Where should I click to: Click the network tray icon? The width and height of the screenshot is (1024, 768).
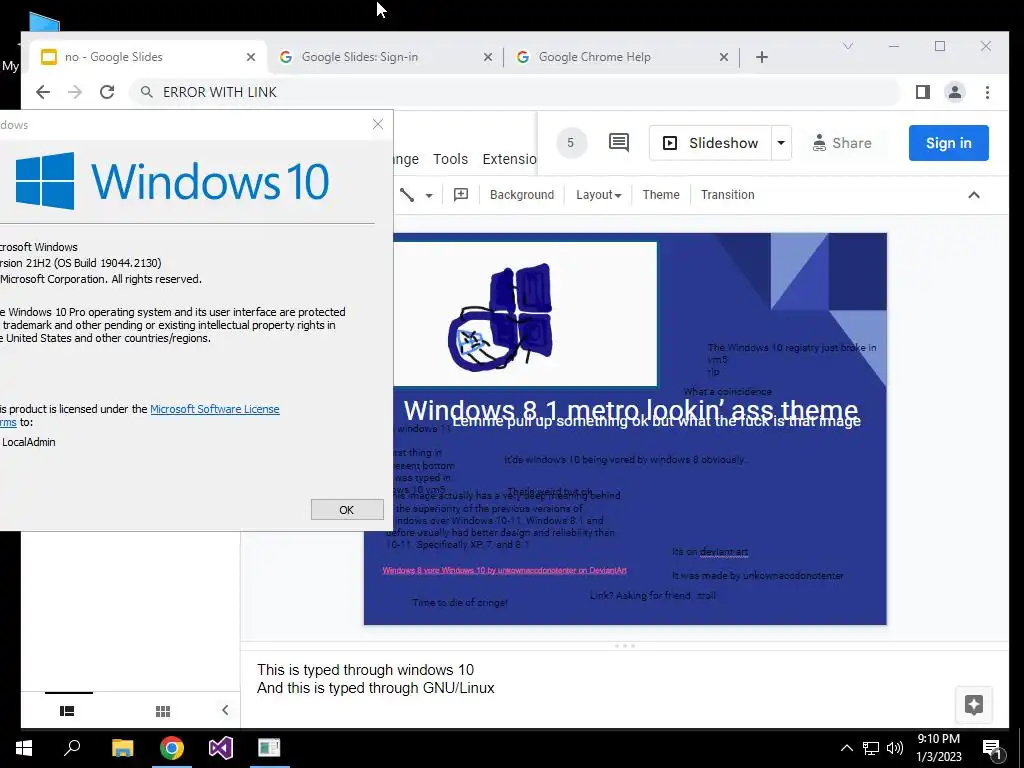(871, 748)
